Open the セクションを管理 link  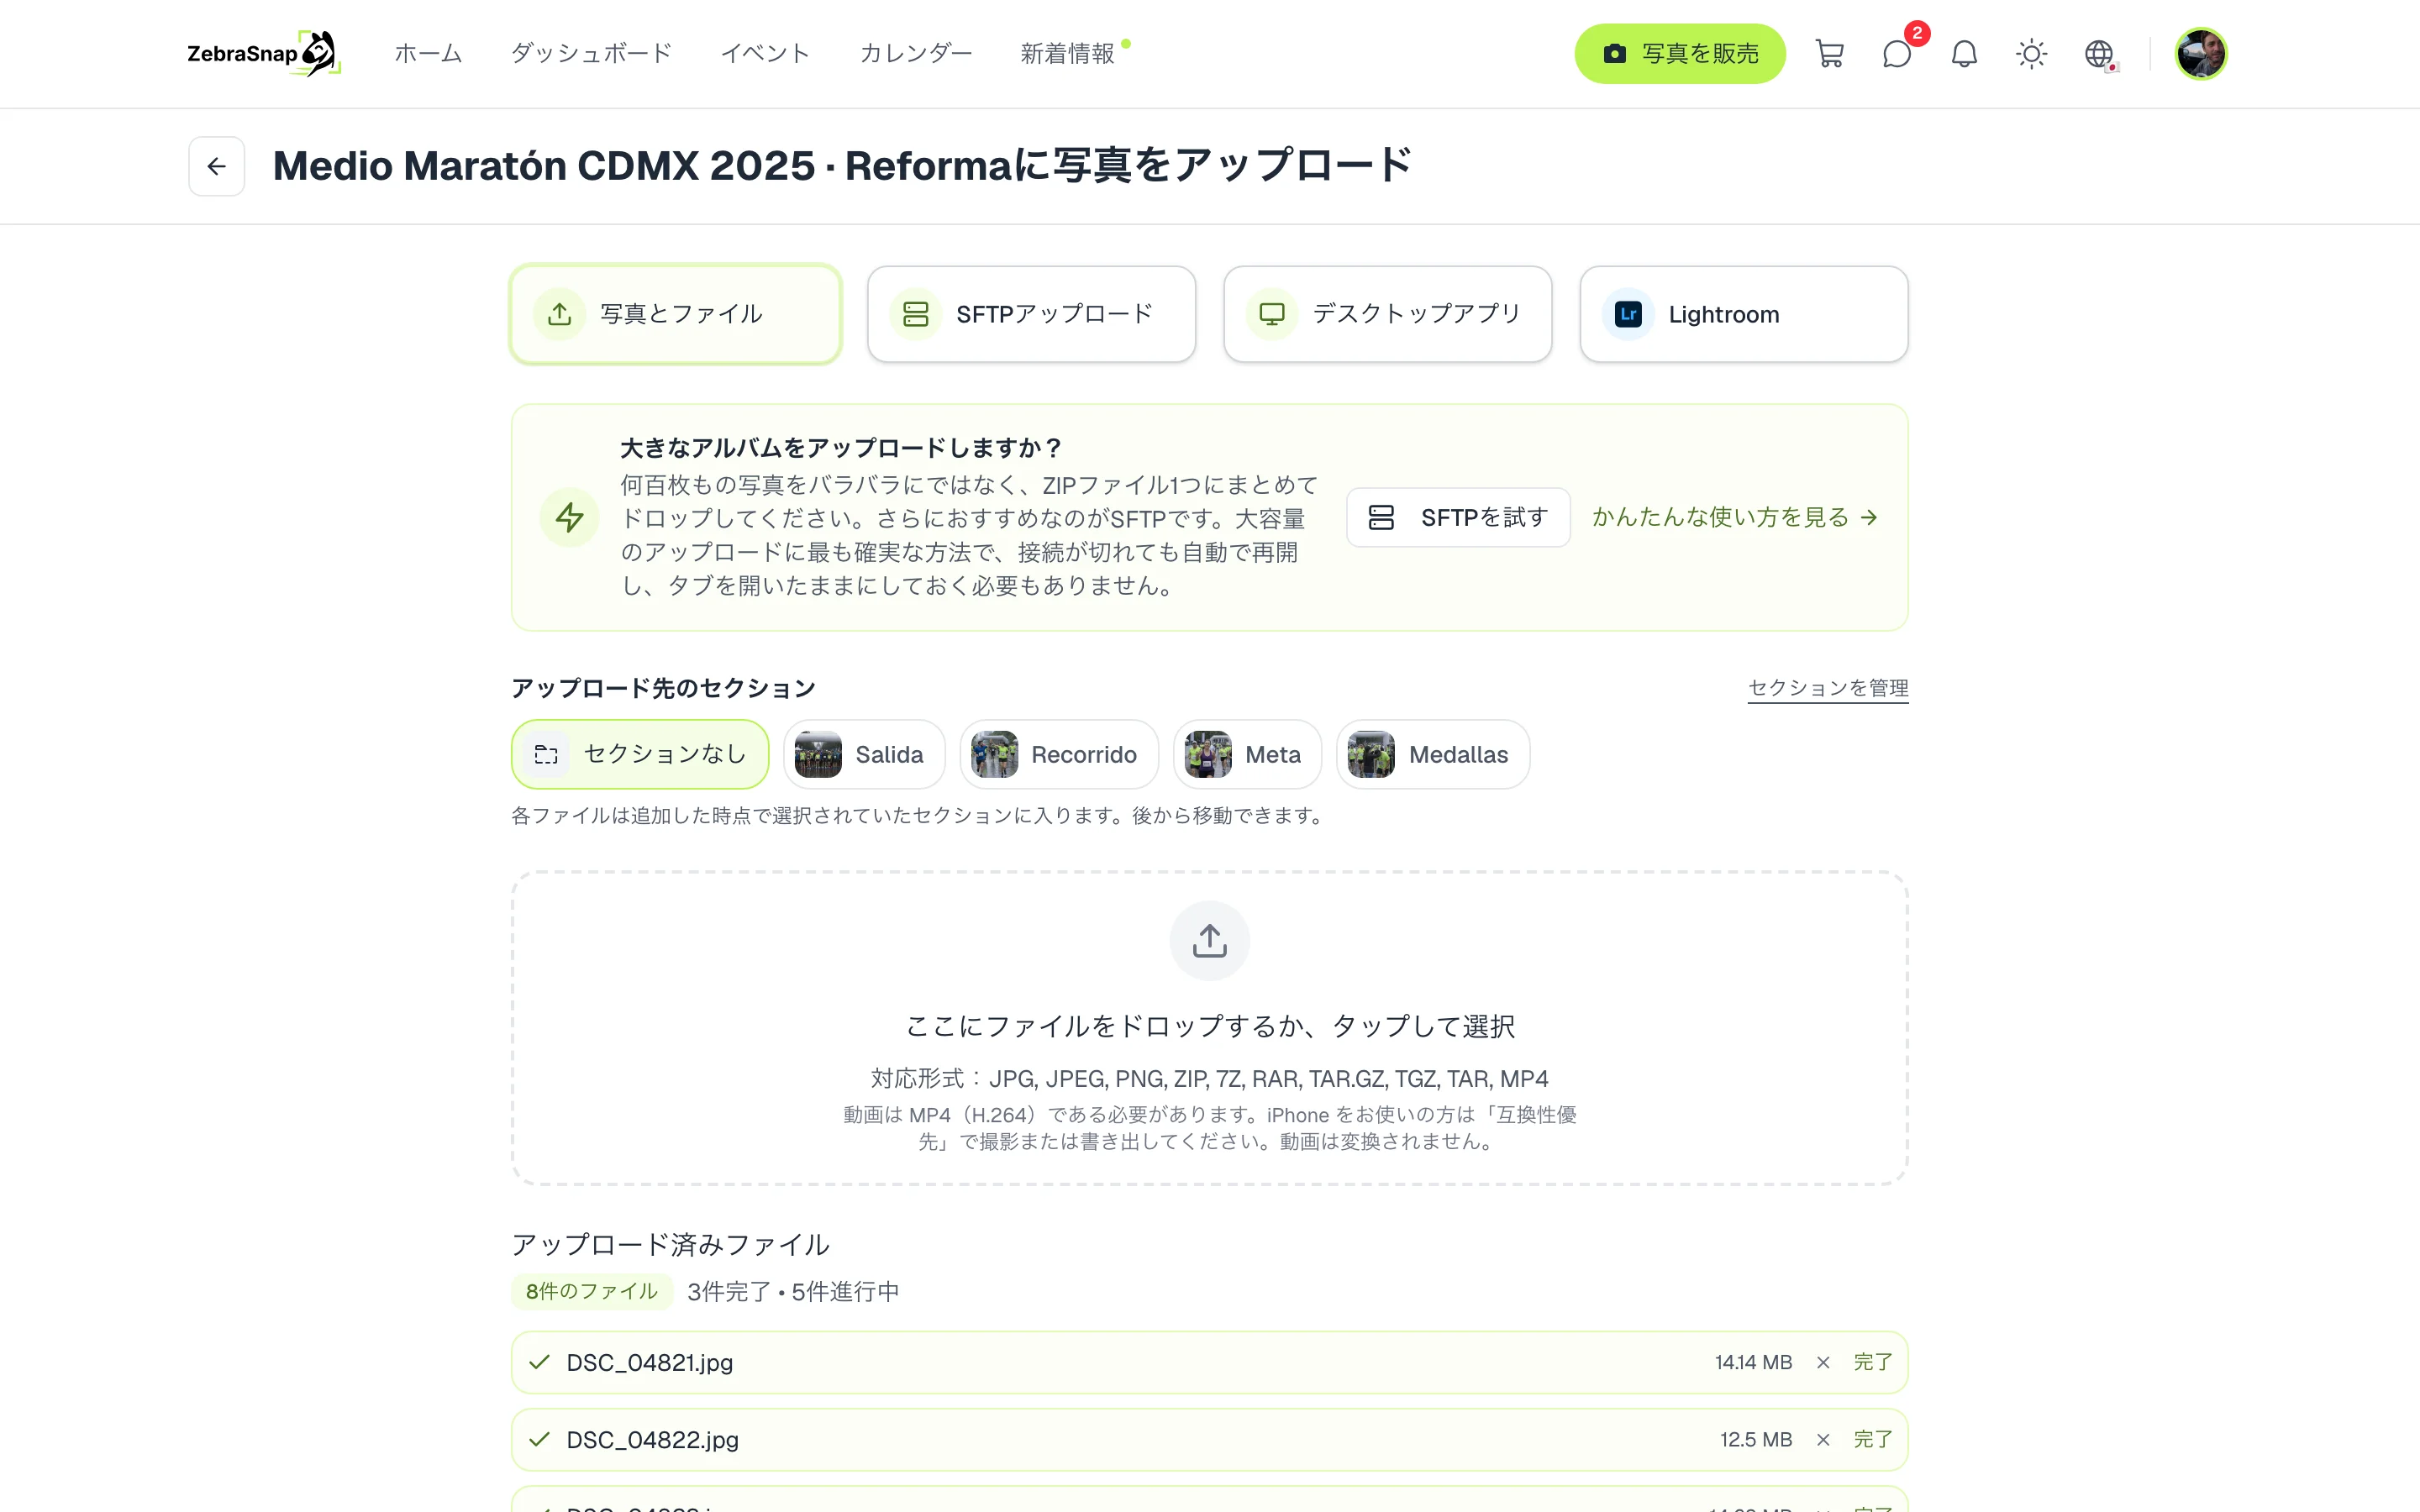(1828, 688)
